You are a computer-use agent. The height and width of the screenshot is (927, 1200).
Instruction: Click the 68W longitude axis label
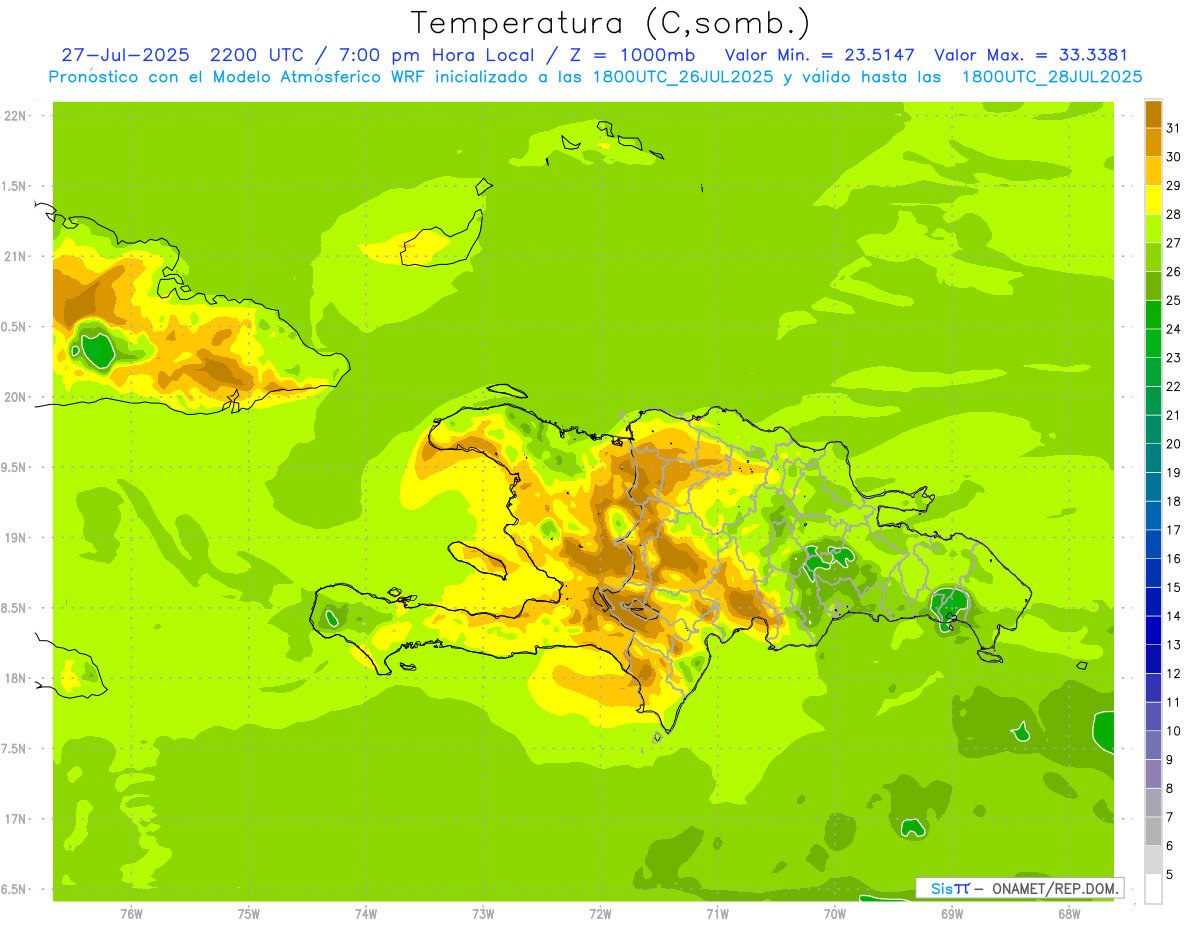click(1068, 913)
